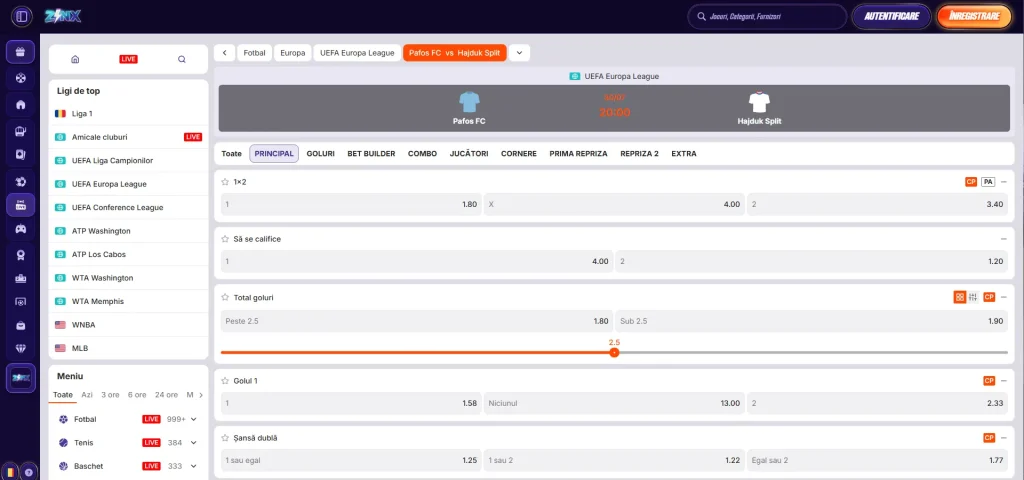Open the diamond VIP icon in sidebar
The height and width of the screenshot is (480, 1024).
pyautogui.click(x=20, y=348)
